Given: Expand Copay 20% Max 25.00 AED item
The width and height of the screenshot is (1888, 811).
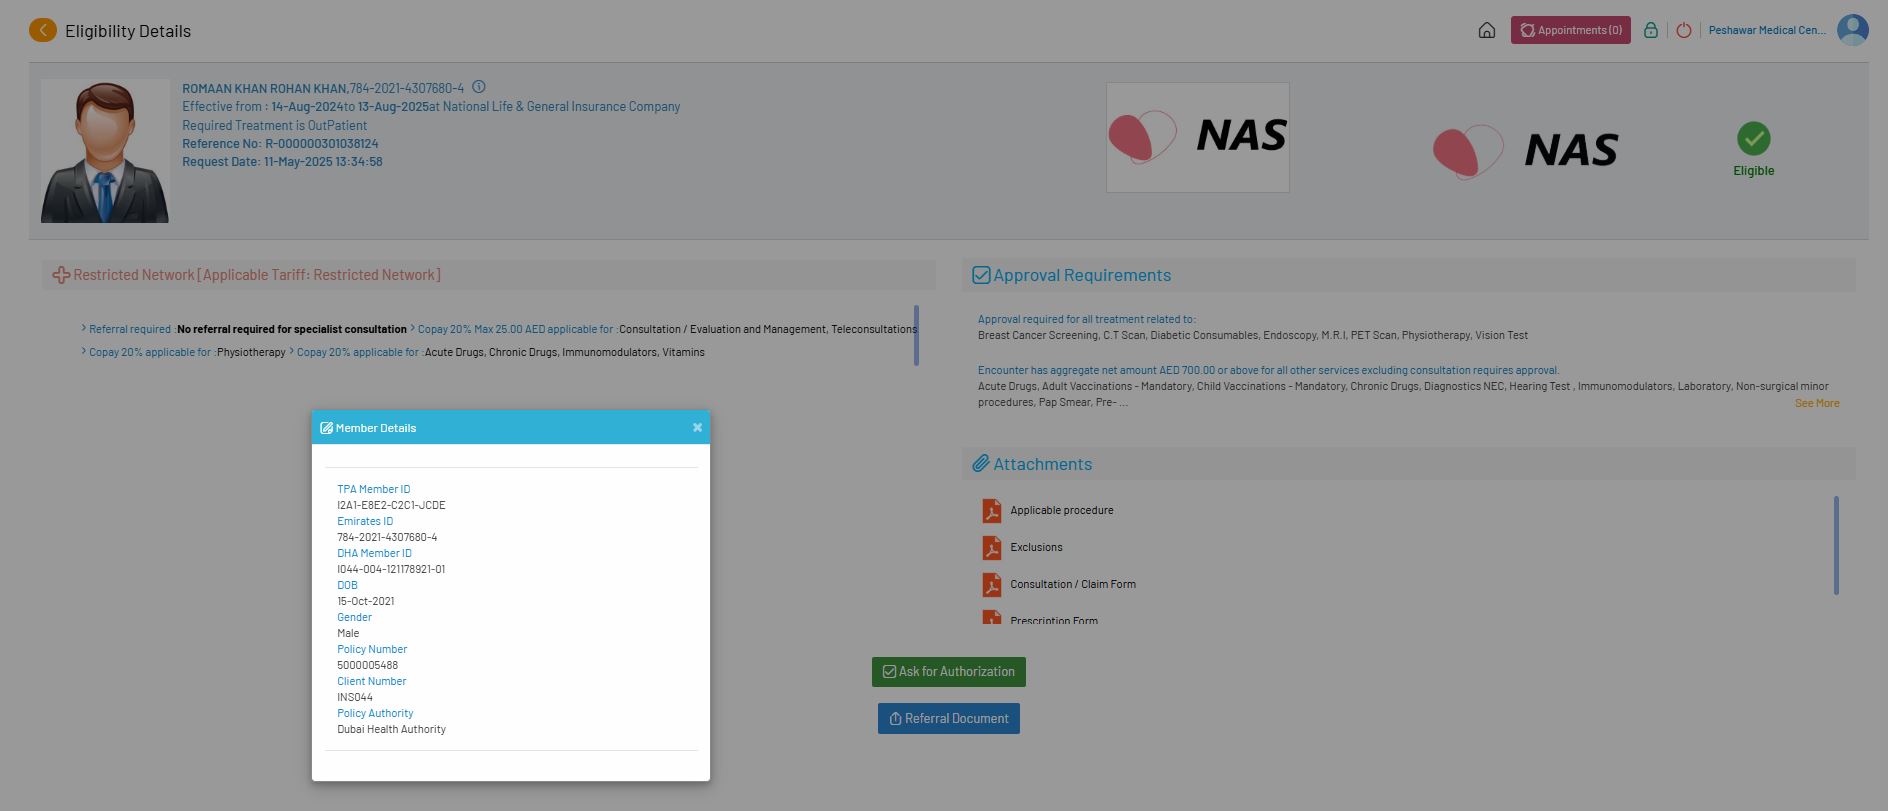Looking at the screenshot, I should pyautogui.click(x=413, y=328).
